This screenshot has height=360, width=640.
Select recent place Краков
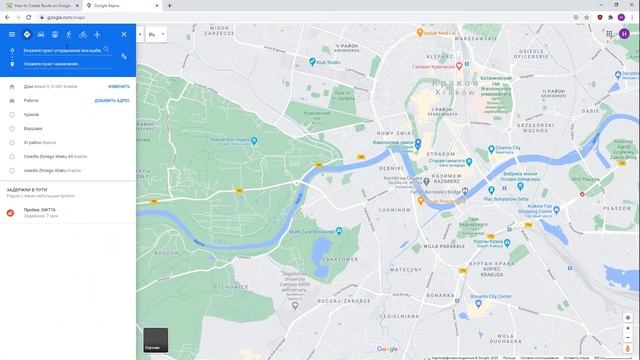(68, 115)
